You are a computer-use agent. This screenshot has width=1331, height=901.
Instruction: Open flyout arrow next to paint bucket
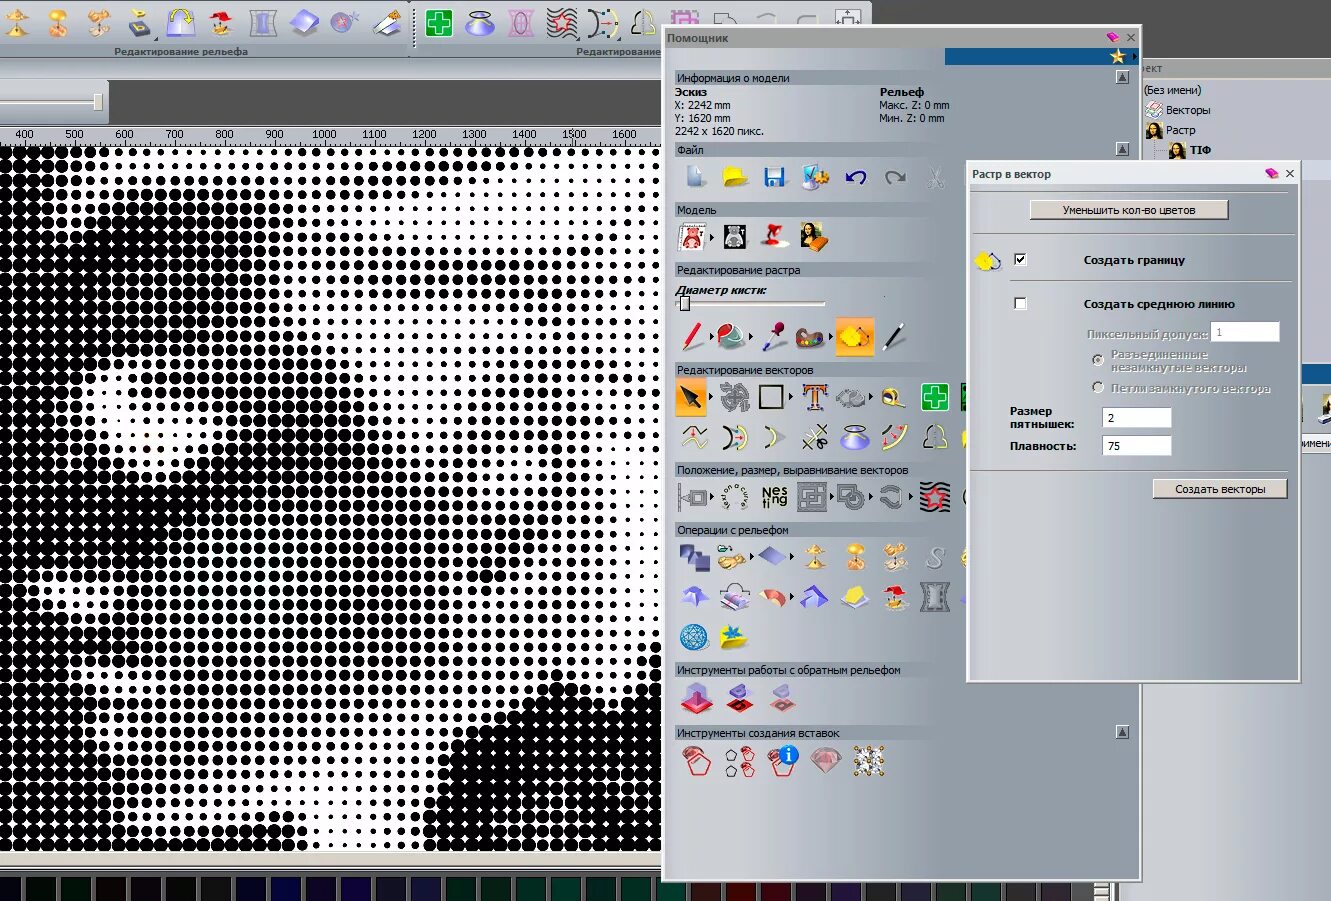[x=751, y=338]
